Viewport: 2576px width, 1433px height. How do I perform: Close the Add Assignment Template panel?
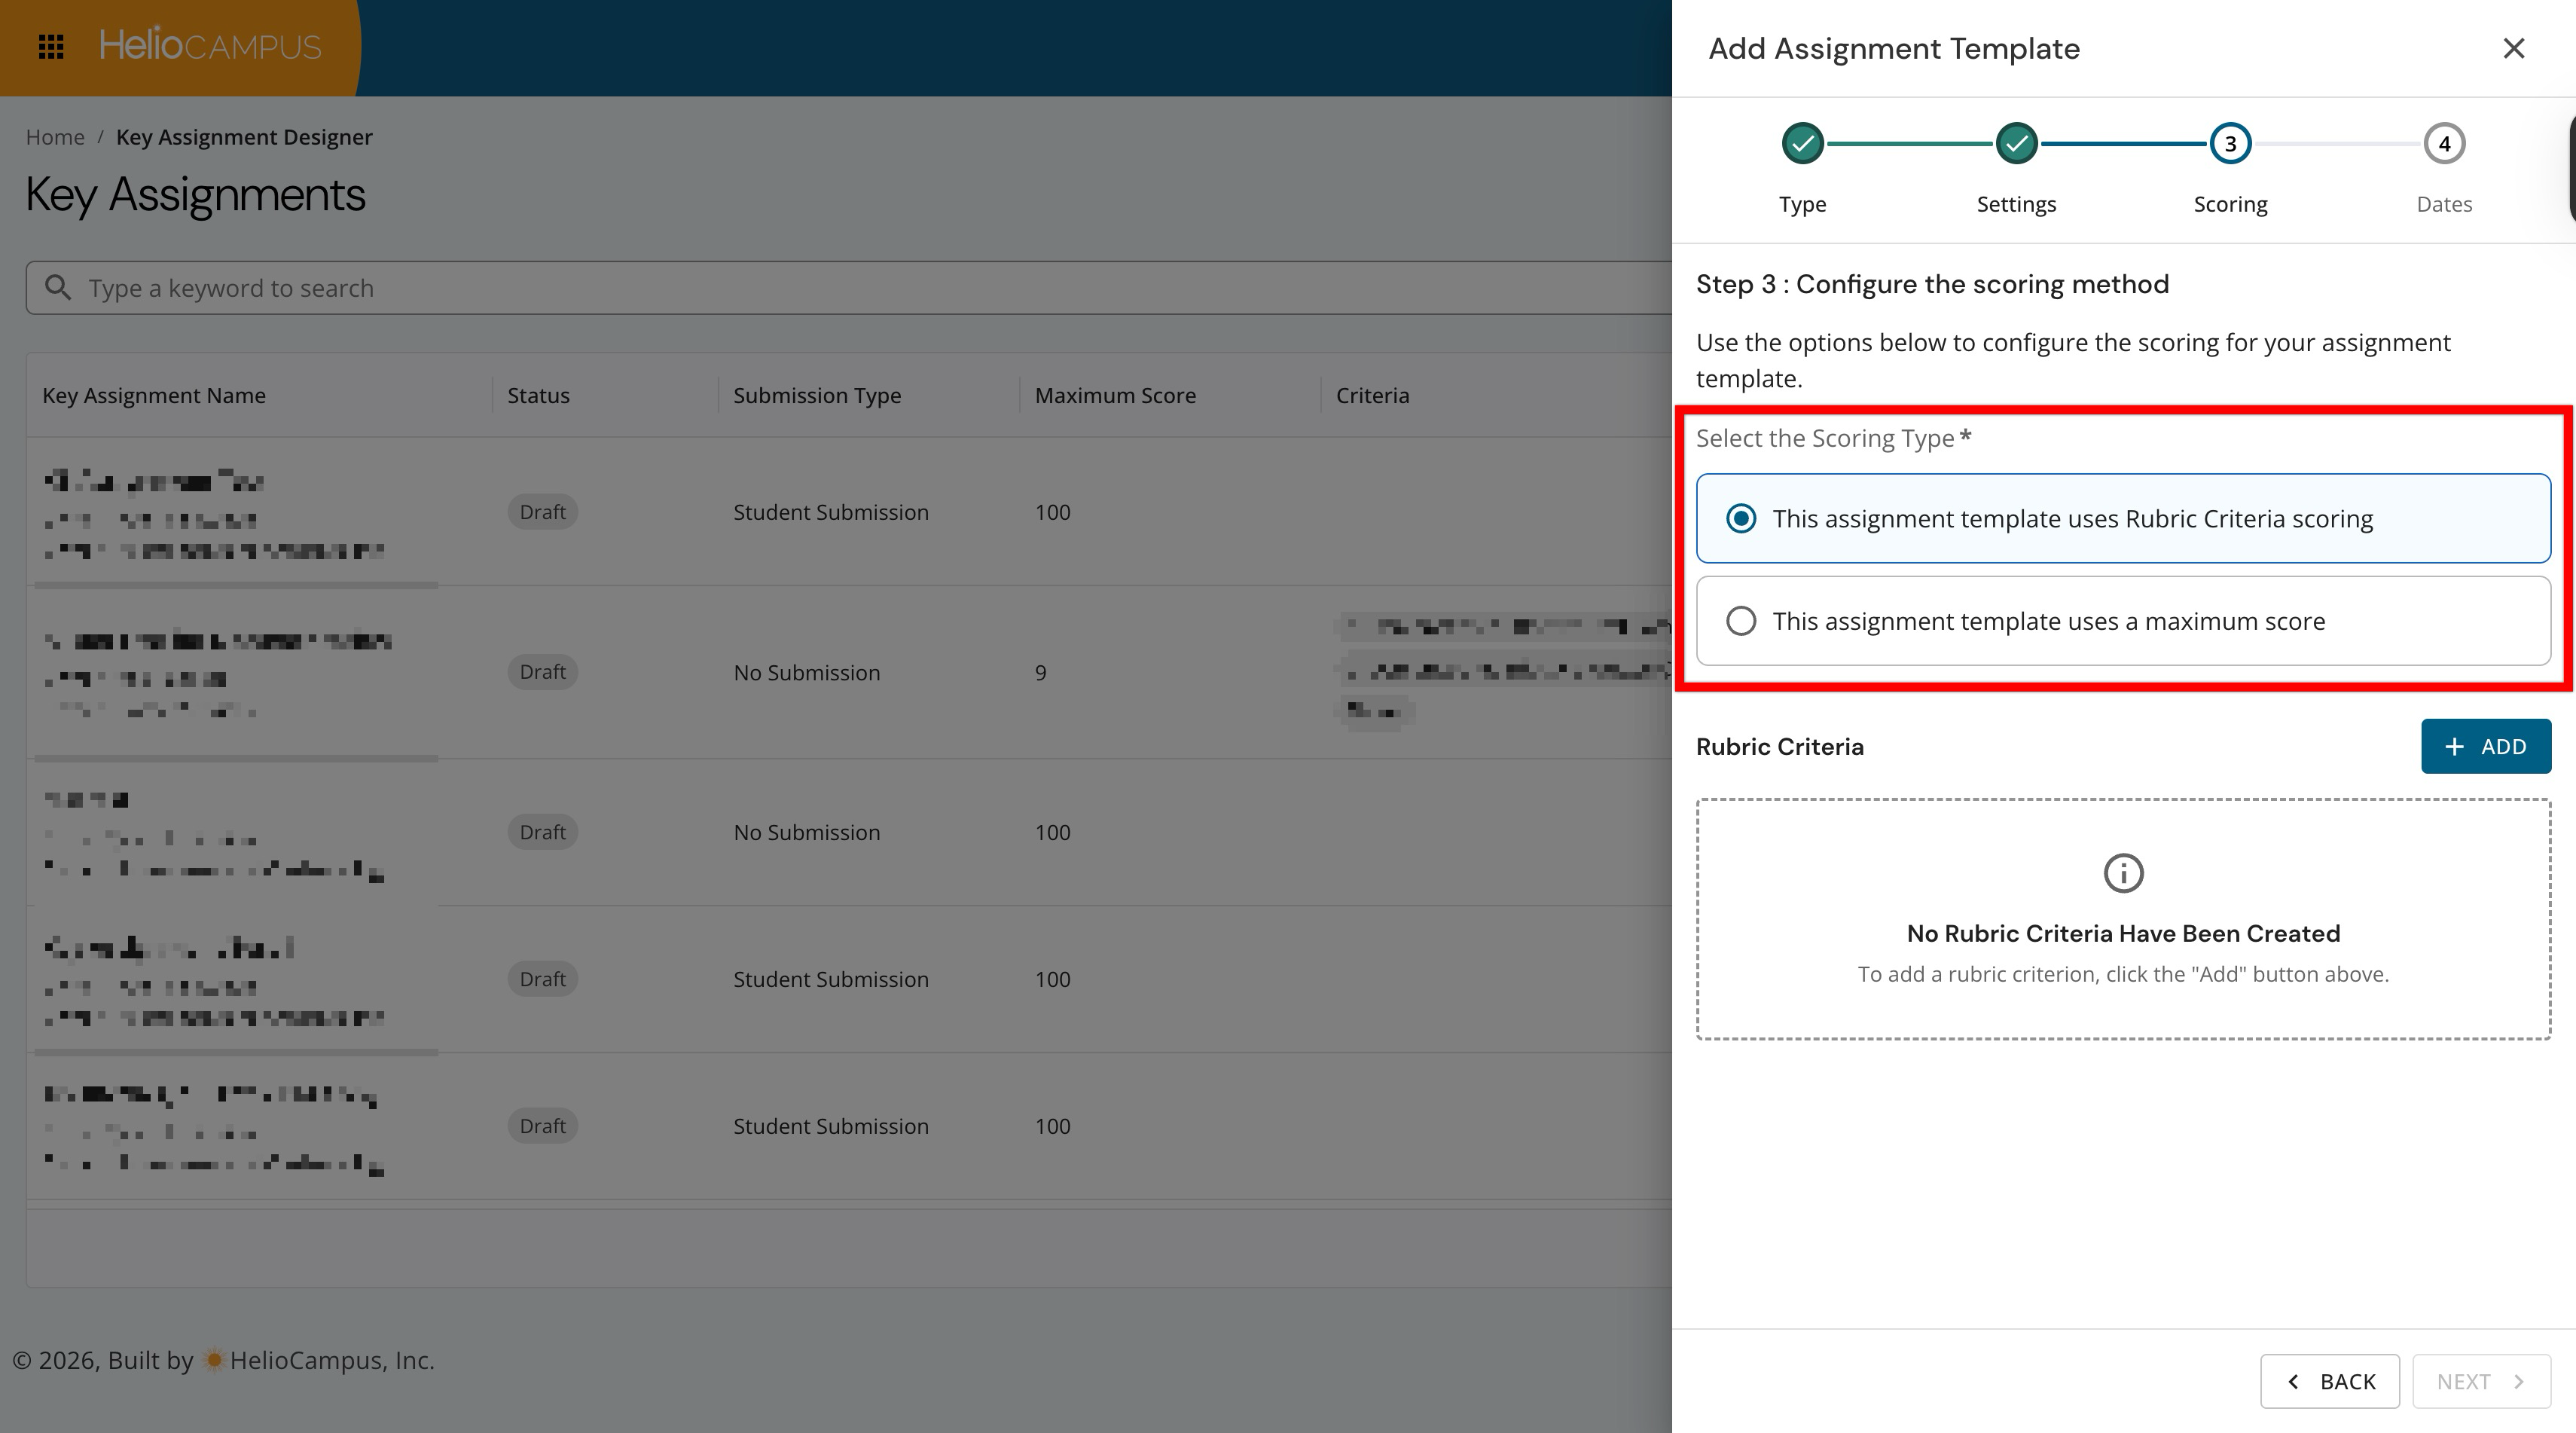tap(2513, 48)
